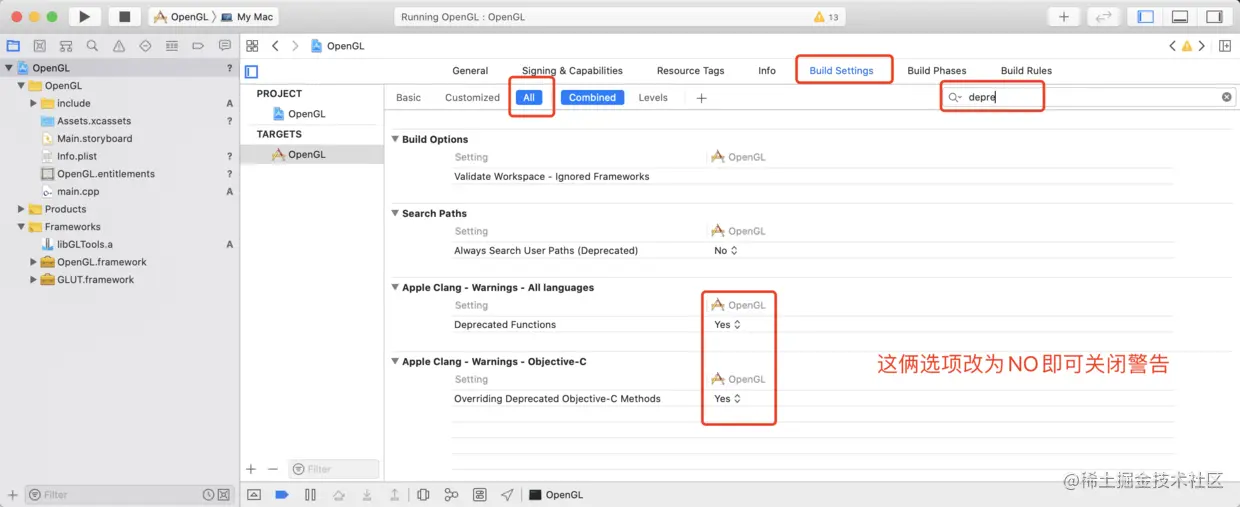This screenshot has height=507, width=1240.
Task: Toggle project/targets list sidebar icon
Action: click(x=251, y=71)
